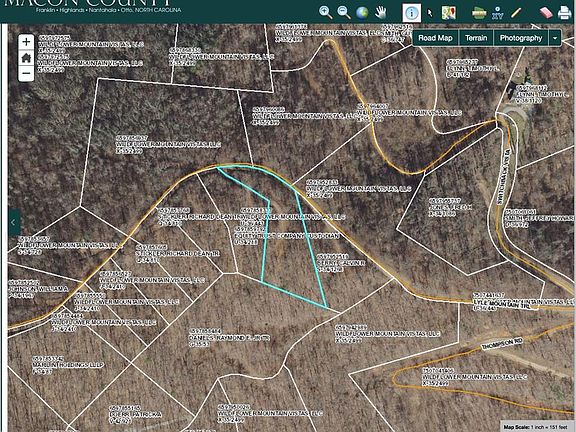Zoom out with the minus button
Viewport: 576px width, 432px height.
coord(26,73)
